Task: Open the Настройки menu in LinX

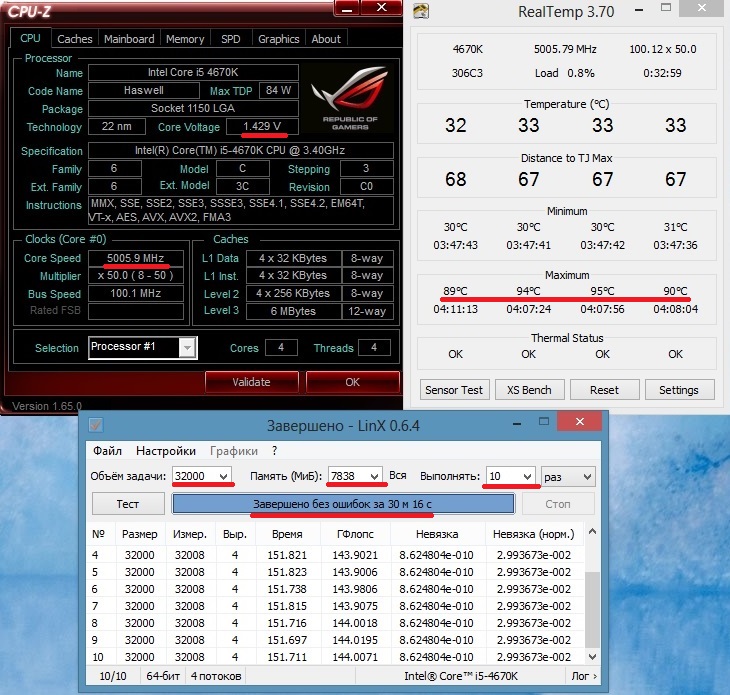Action: [166, 451]
